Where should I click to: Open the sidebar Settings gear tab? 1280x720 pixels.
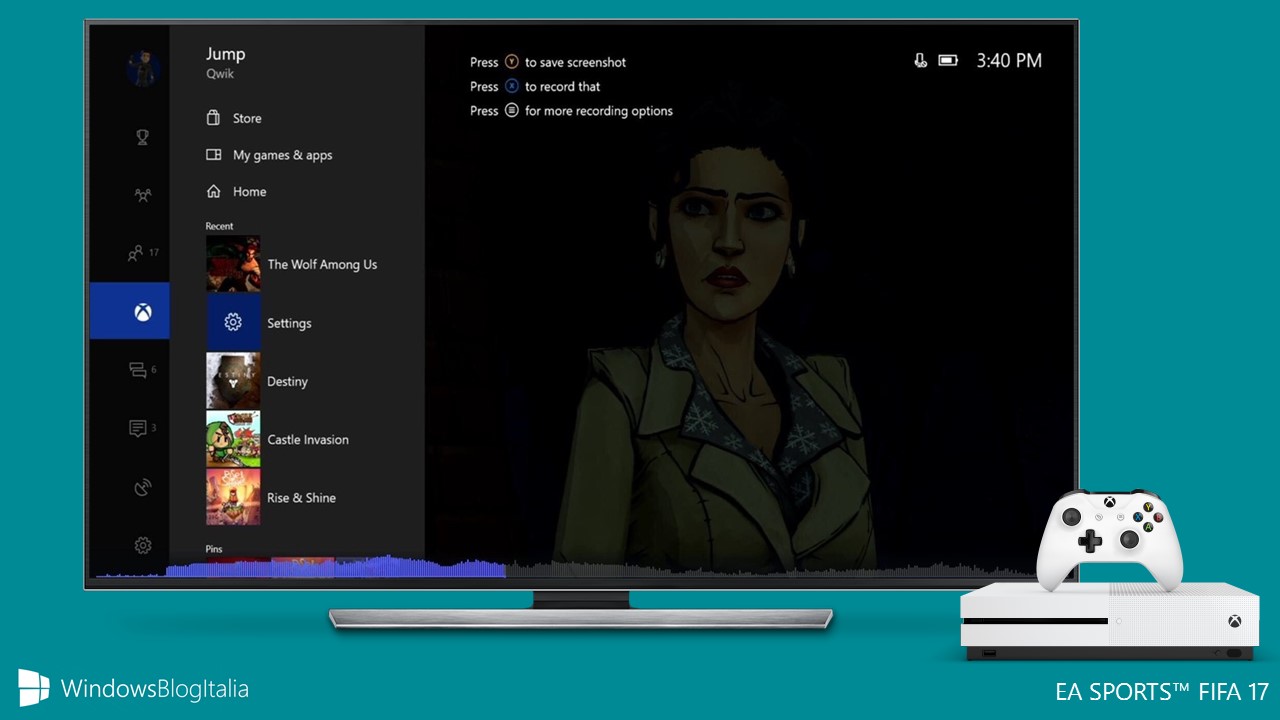pyautogui.click(x=143, y=545)
